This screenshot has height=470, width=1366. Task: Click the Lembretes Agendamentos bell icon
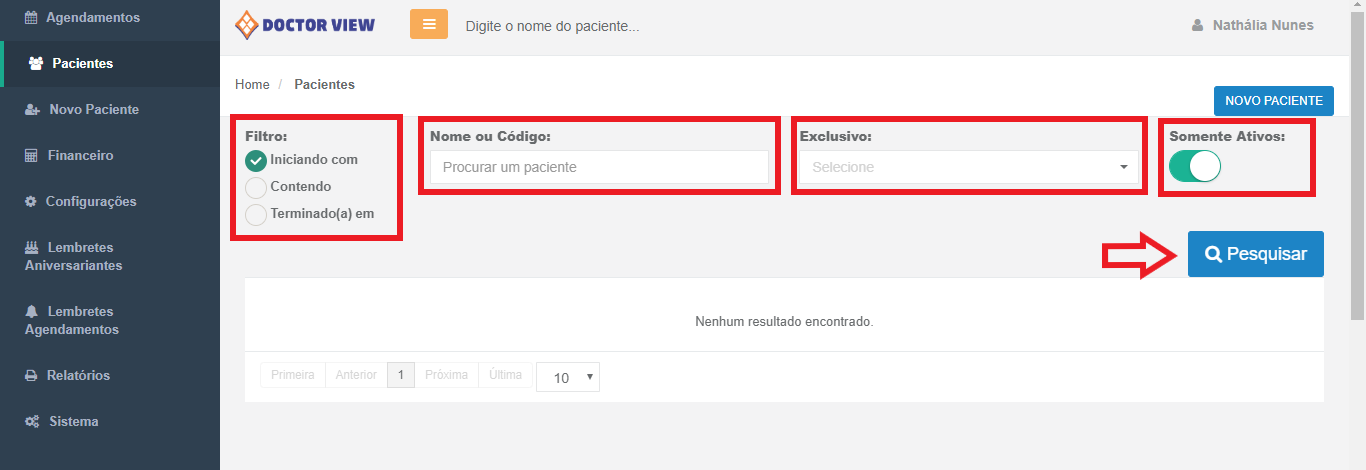click(31, 312)
